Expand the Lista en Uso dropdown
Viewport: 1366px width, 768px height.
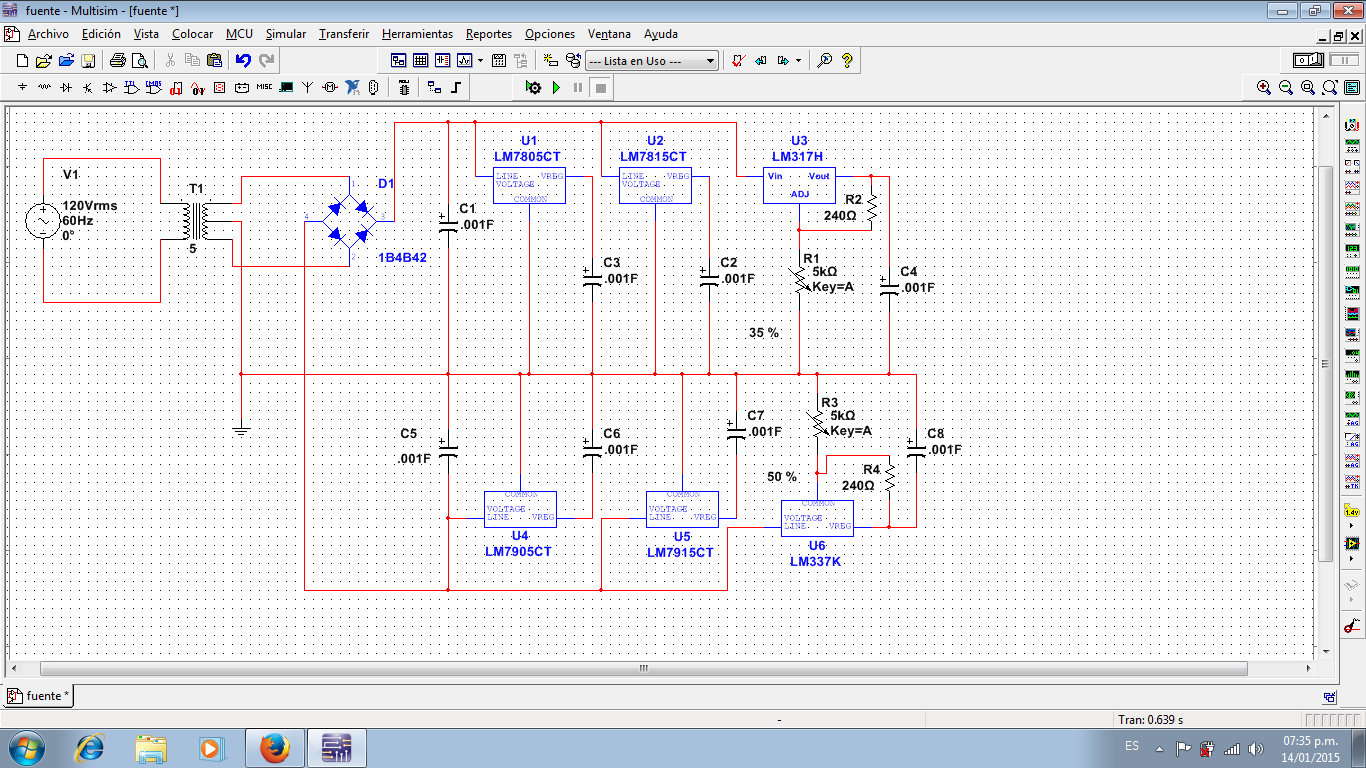point(710,61)
